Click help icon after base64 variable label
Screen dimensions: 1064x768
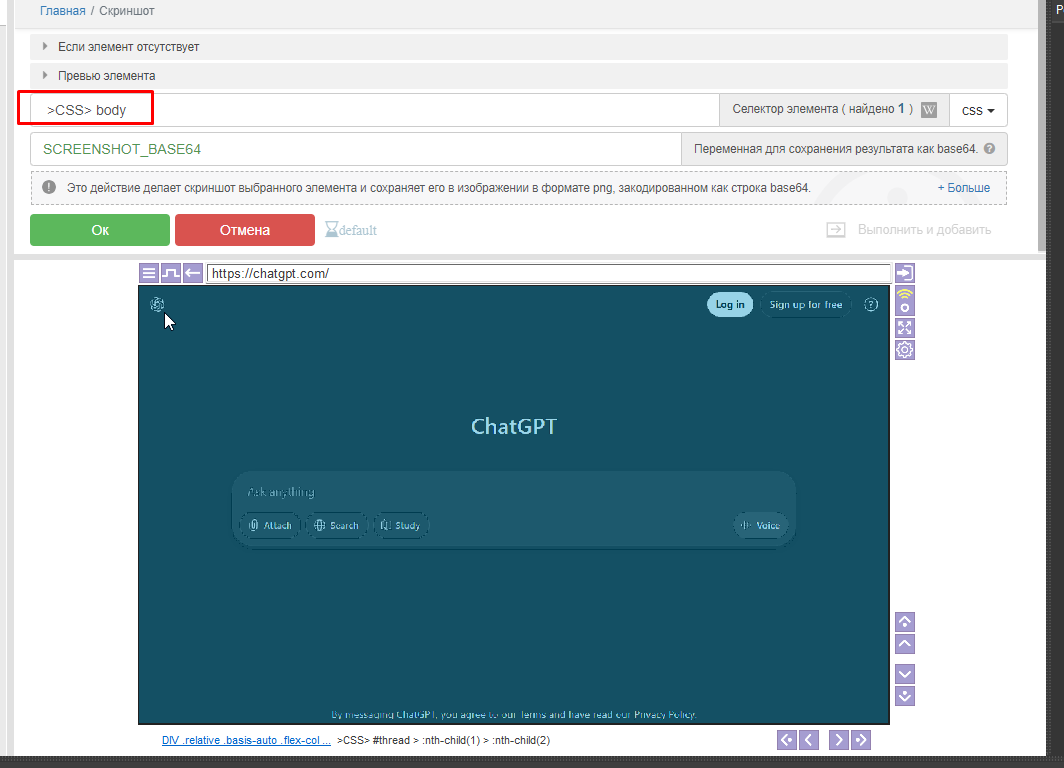coord(989,149)
